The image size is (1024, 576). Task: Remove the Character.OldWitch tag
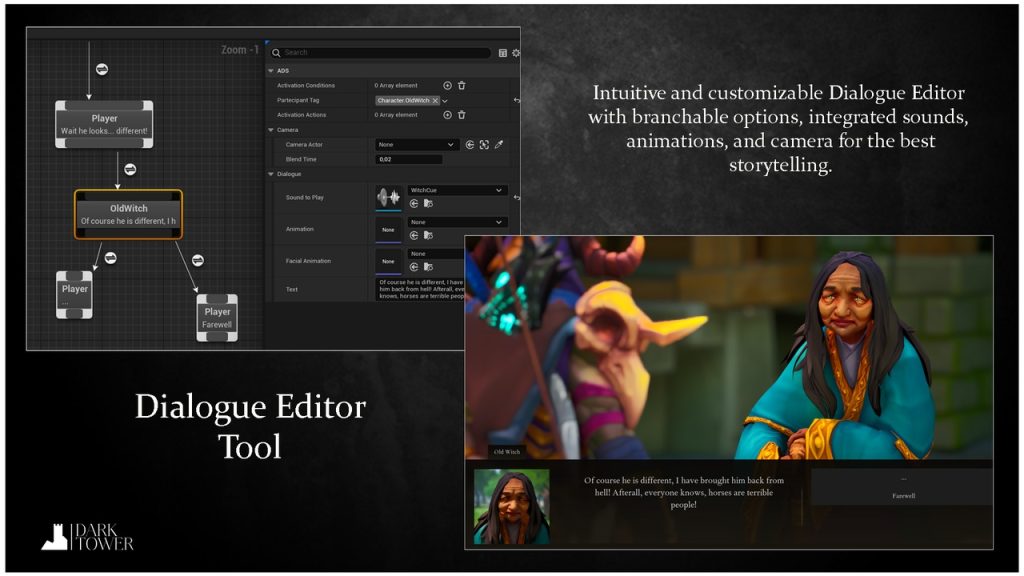click(435, 101)
